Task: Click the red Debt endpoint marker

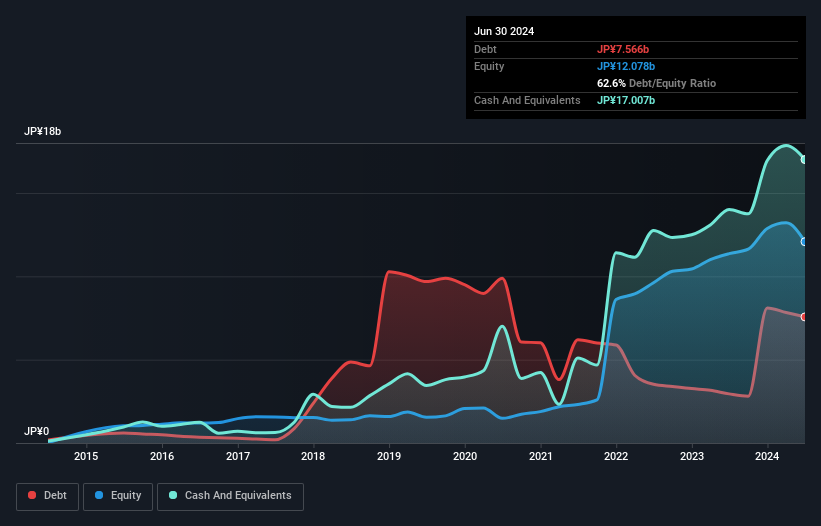Action: 805,317
